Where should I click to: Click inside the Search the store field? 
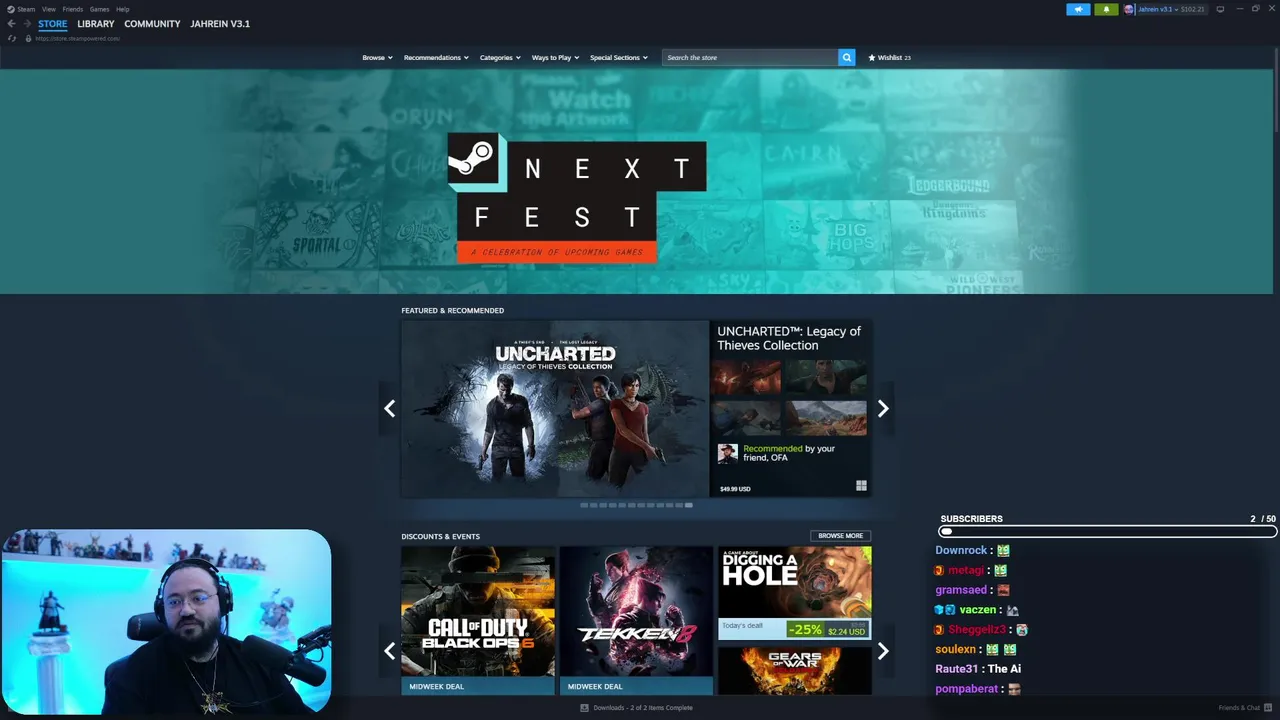750,57
